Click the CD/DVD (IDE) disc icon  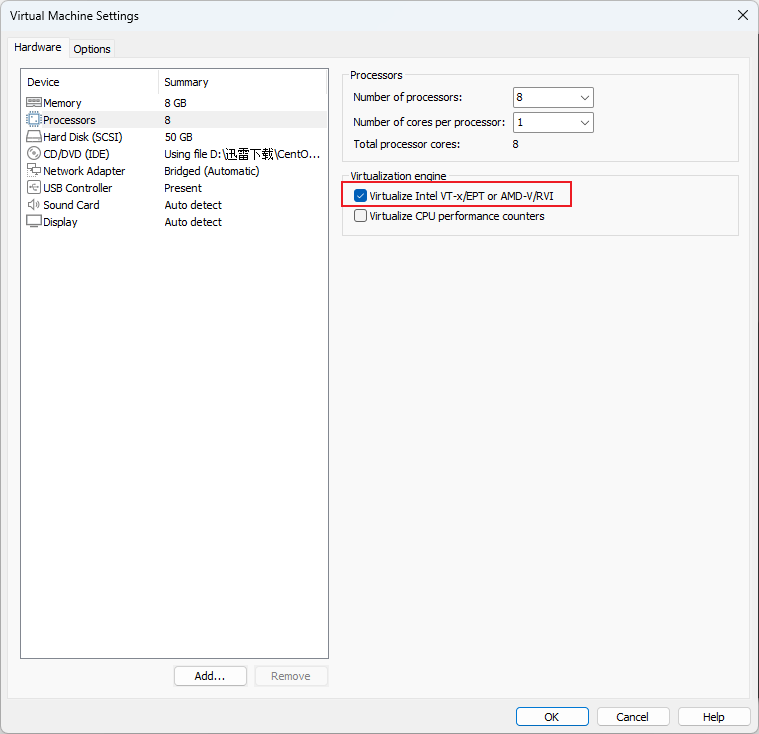34,153
